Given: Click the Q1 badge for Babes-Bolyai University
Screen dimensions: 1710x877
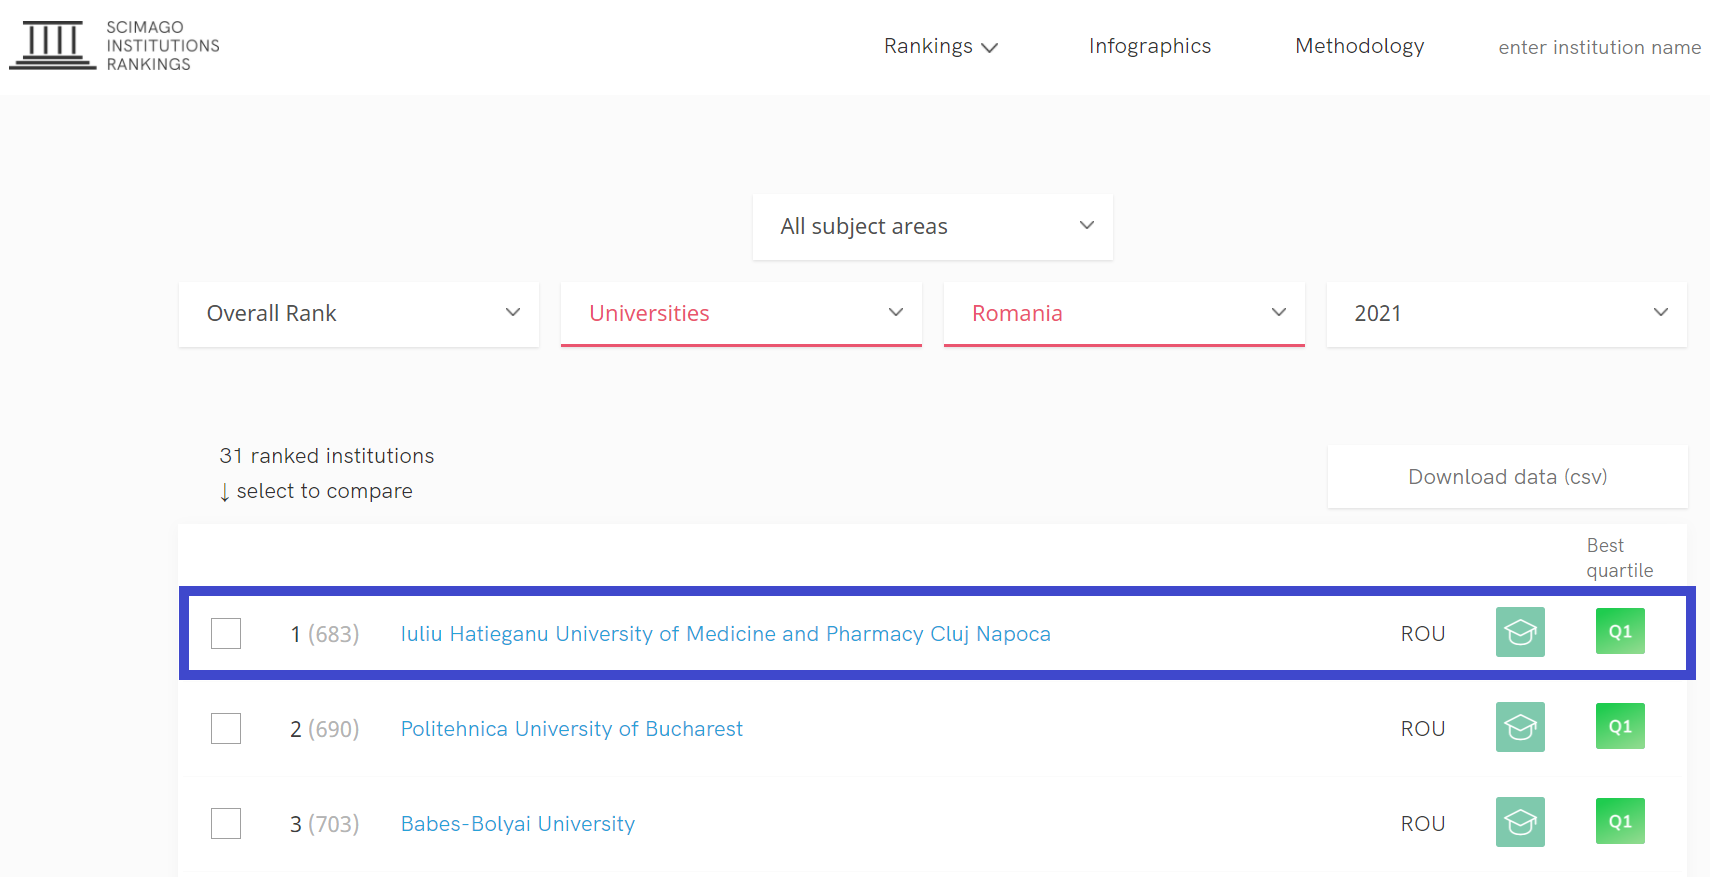Looking at the screenshot, I should [x=1620, y=821].
